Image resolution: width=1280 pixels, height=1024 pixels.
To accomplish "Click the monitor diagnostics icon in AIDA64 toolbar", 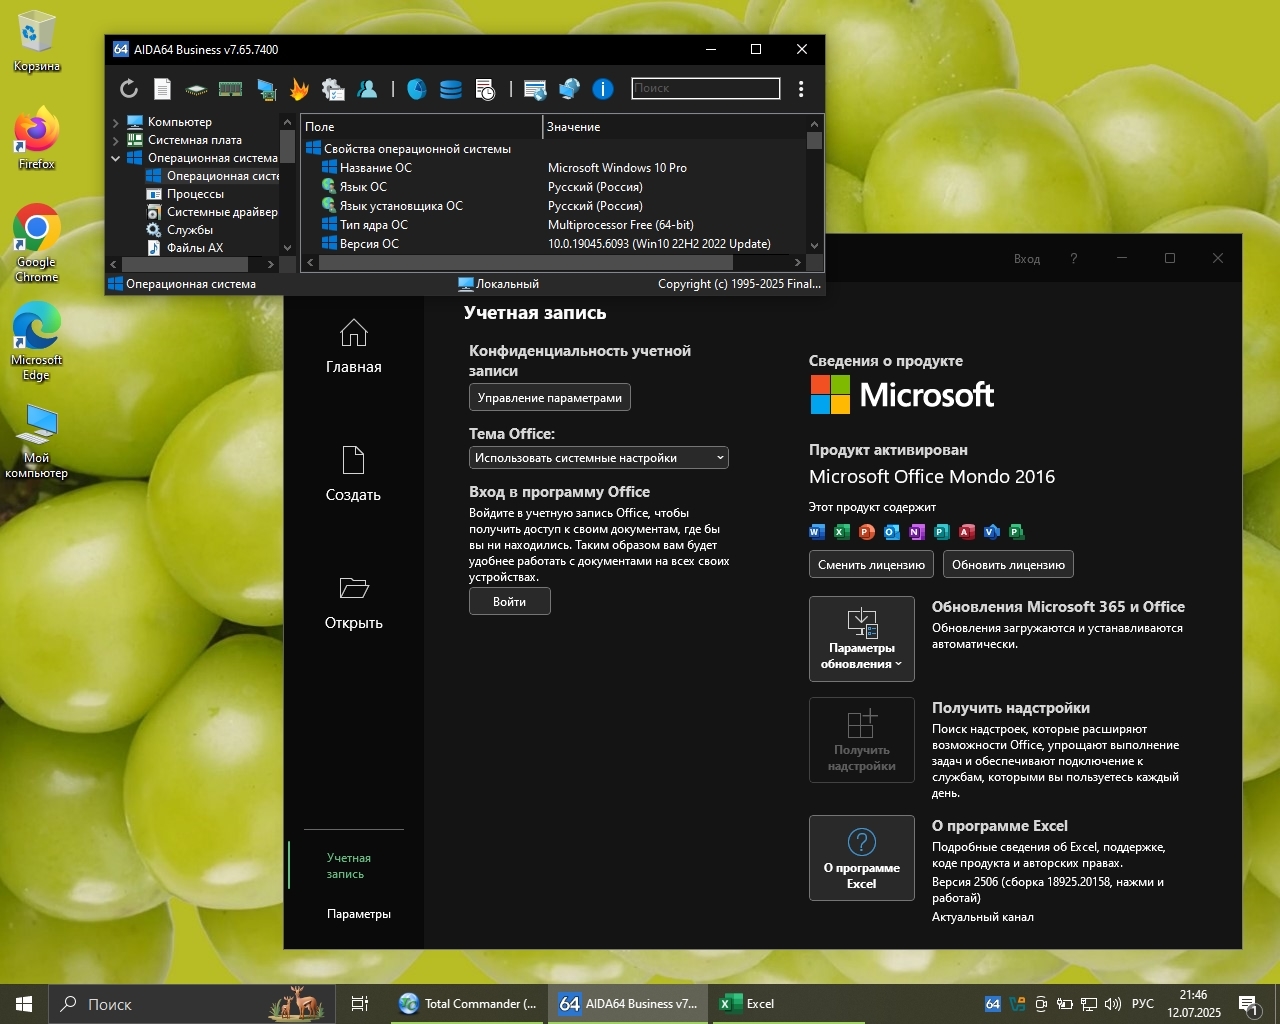I will (266, 89).
